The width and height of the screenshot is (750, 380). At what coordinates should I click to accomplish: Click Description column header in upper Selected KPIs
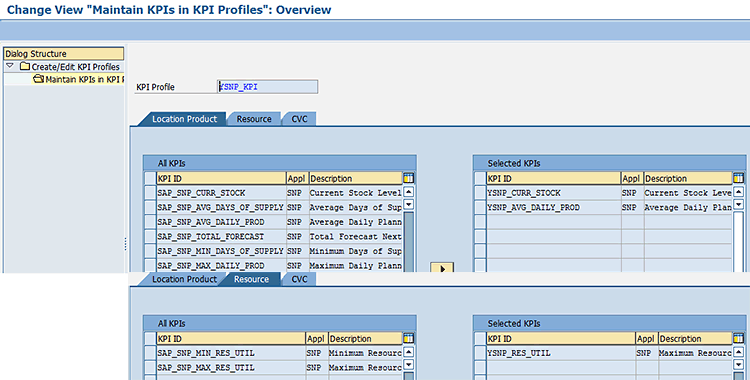[688, 178]
